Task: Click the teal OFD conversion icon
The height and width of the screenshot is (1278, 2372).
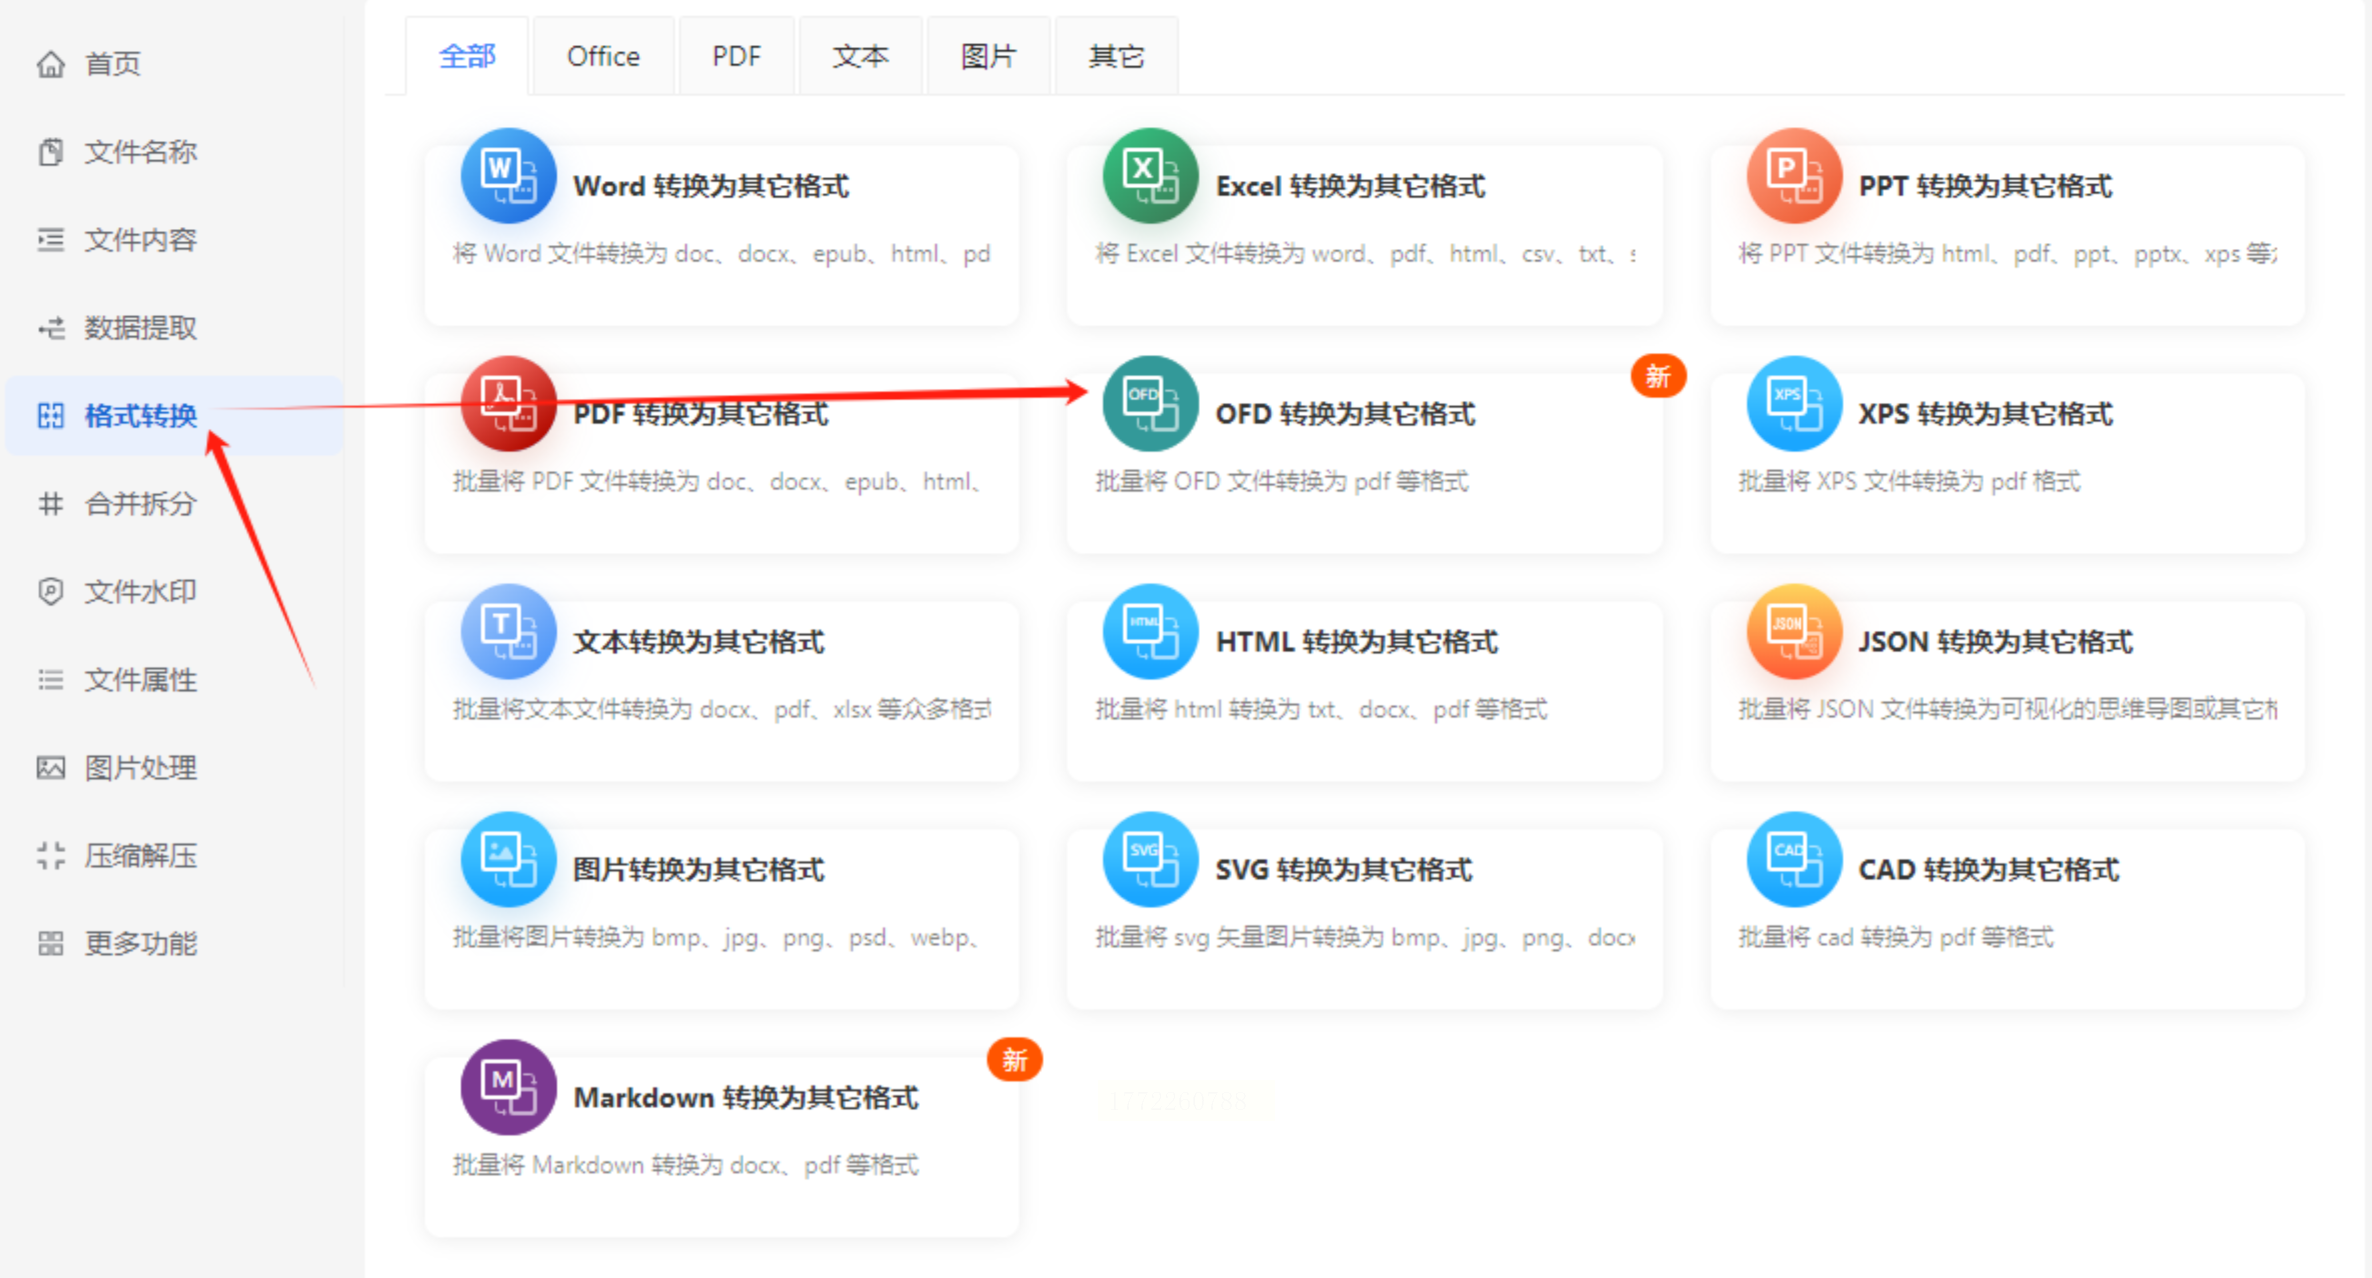Action: [1150, 404]
